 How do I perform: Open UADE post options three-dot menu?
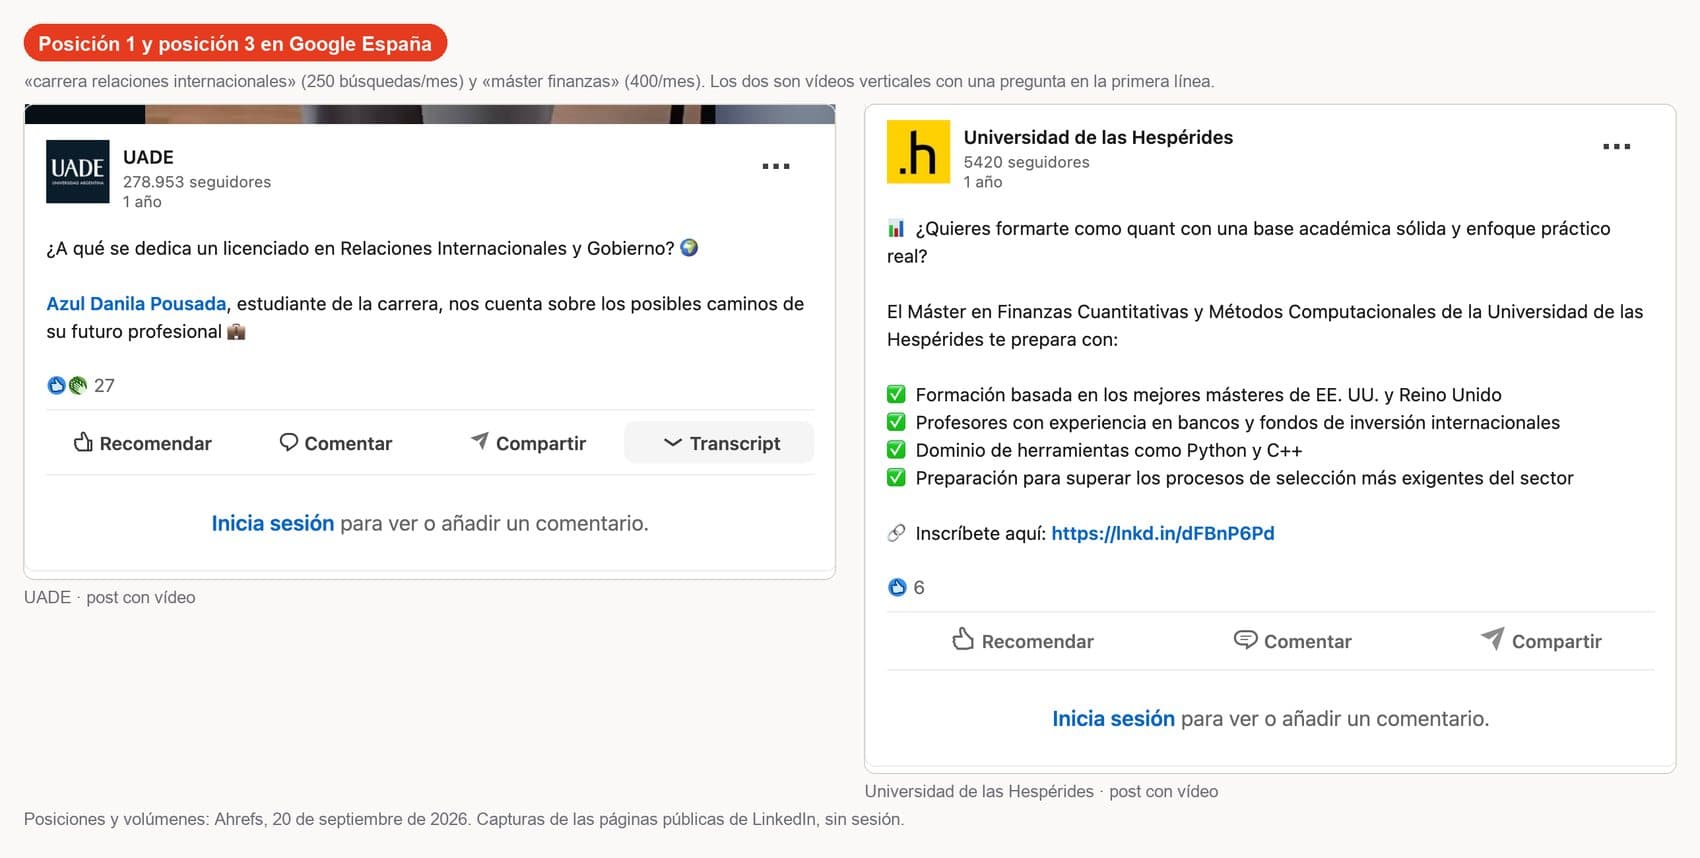point(776,166)
